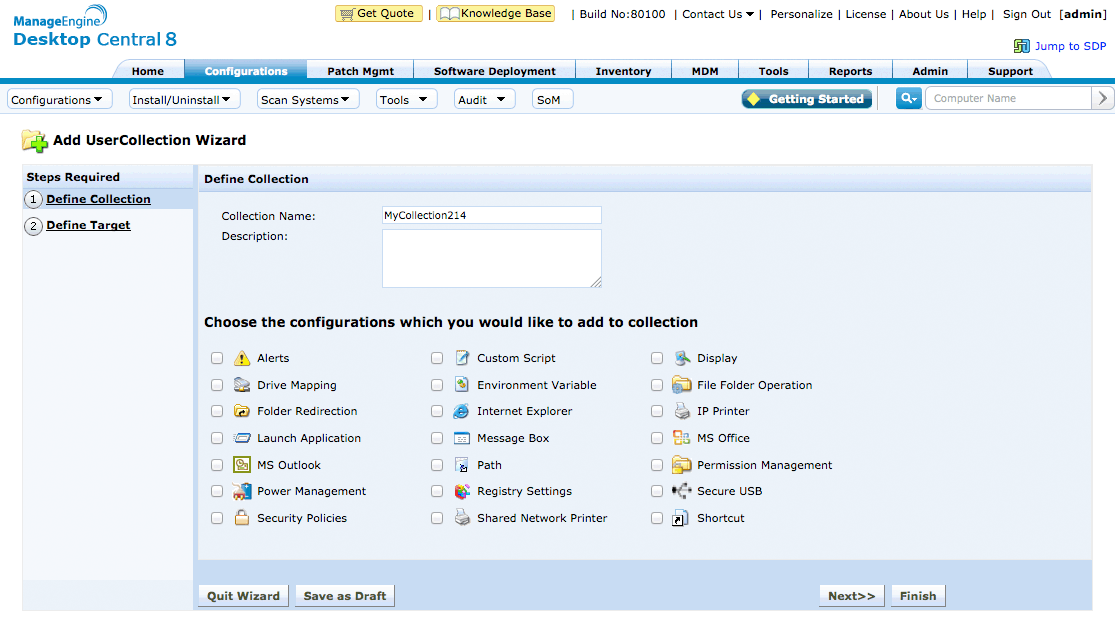Expand the Install/Uninstall dropdown
Screen dimensions: 1115x633
pos(185,100)
